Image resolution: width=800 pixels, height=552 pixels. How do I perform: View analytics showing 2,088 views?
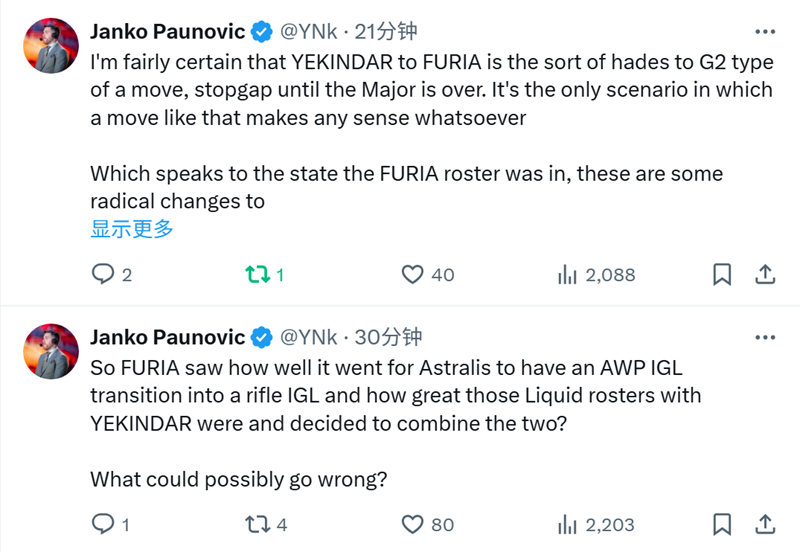(568, 274)
